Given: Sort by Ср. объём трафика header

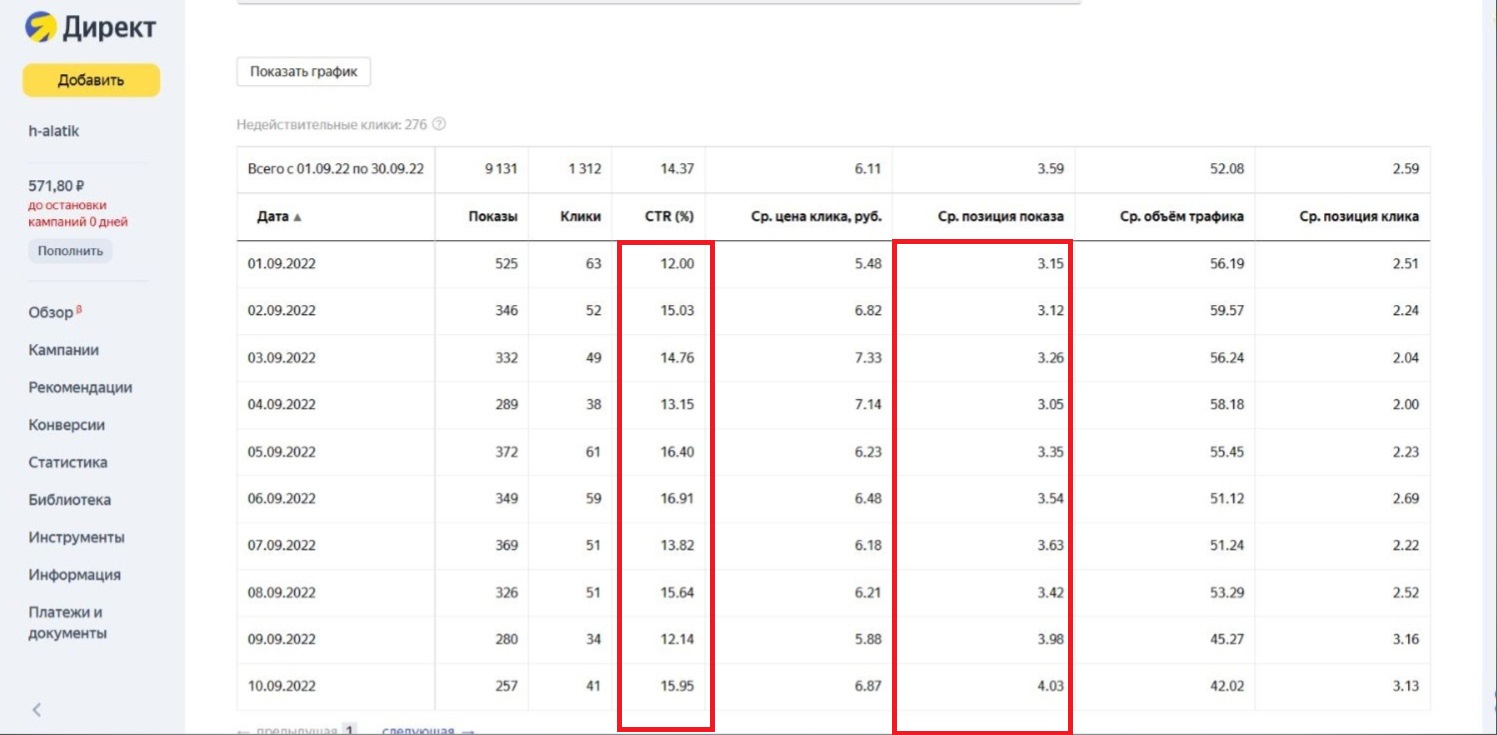Looking at the screenshot, I should (x=1183, y=217).
